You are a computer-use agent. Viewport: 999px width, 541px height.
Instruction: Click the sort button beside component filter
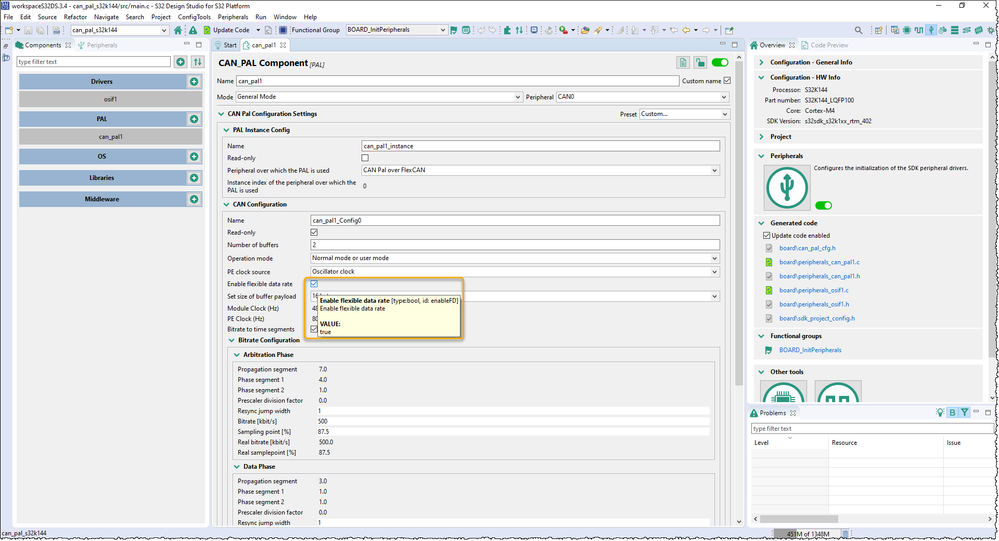(197, 62)
